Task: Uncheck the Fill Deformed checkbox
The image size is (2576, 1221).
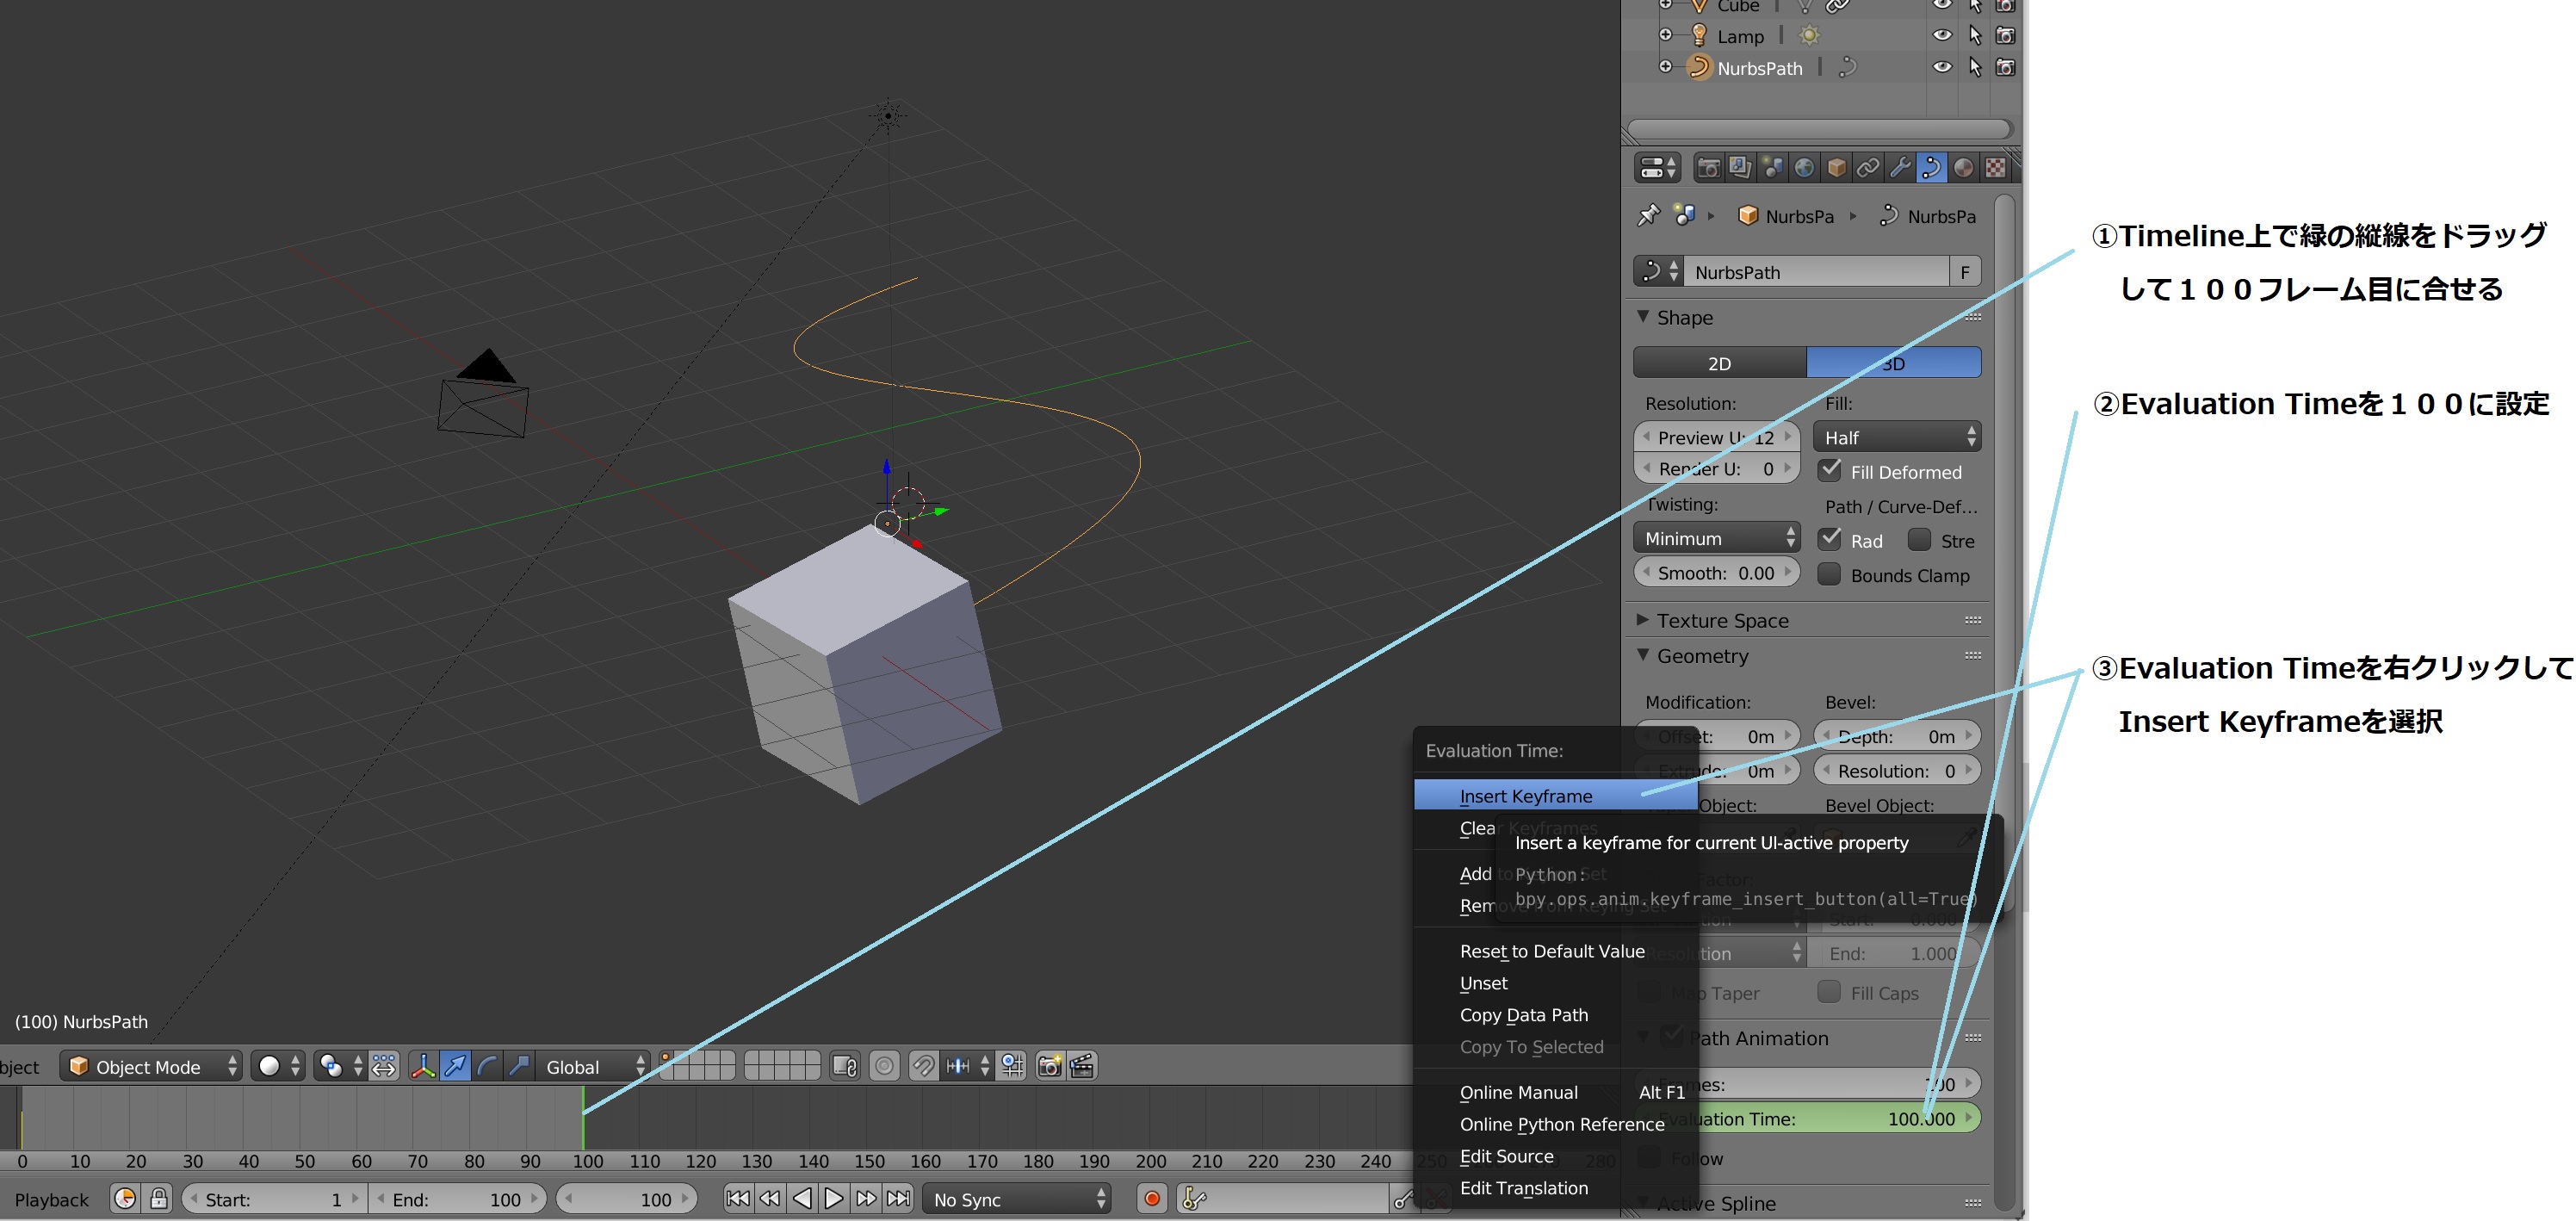Action: click(x=1830, y=470)
